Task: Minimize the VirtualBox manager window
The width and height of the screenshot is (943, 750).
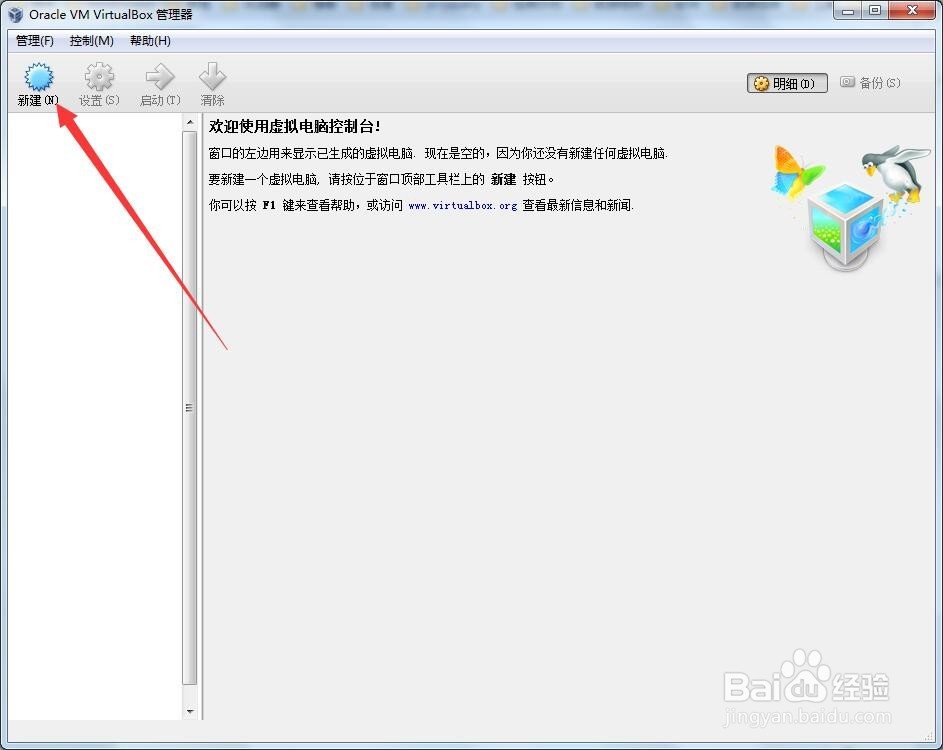Action: pos(849,11)
